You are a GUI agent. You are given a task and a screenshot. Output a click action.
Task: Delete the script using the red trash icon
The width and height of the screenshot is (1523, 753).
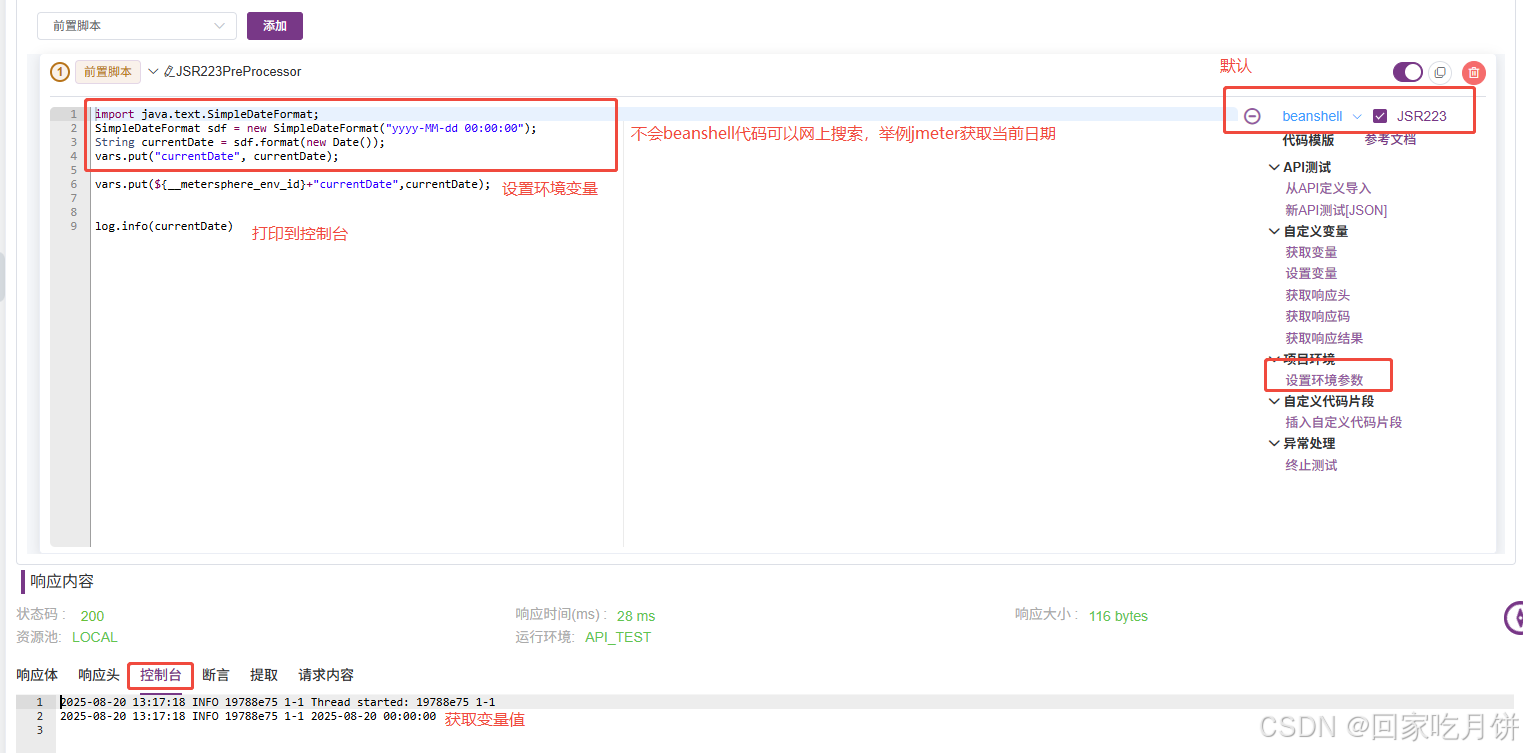tap(1473, 72)
